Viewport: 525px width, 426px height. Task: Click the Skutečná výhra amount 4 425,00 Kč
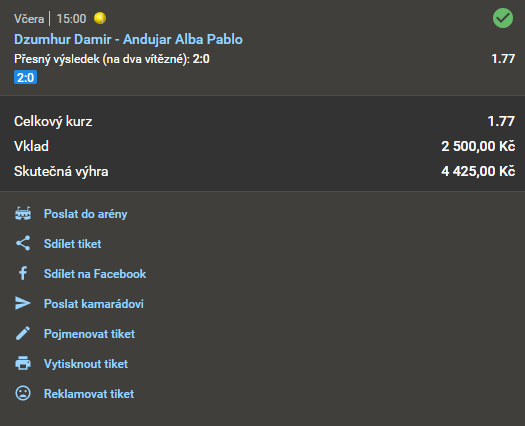(x=478, y=171)
